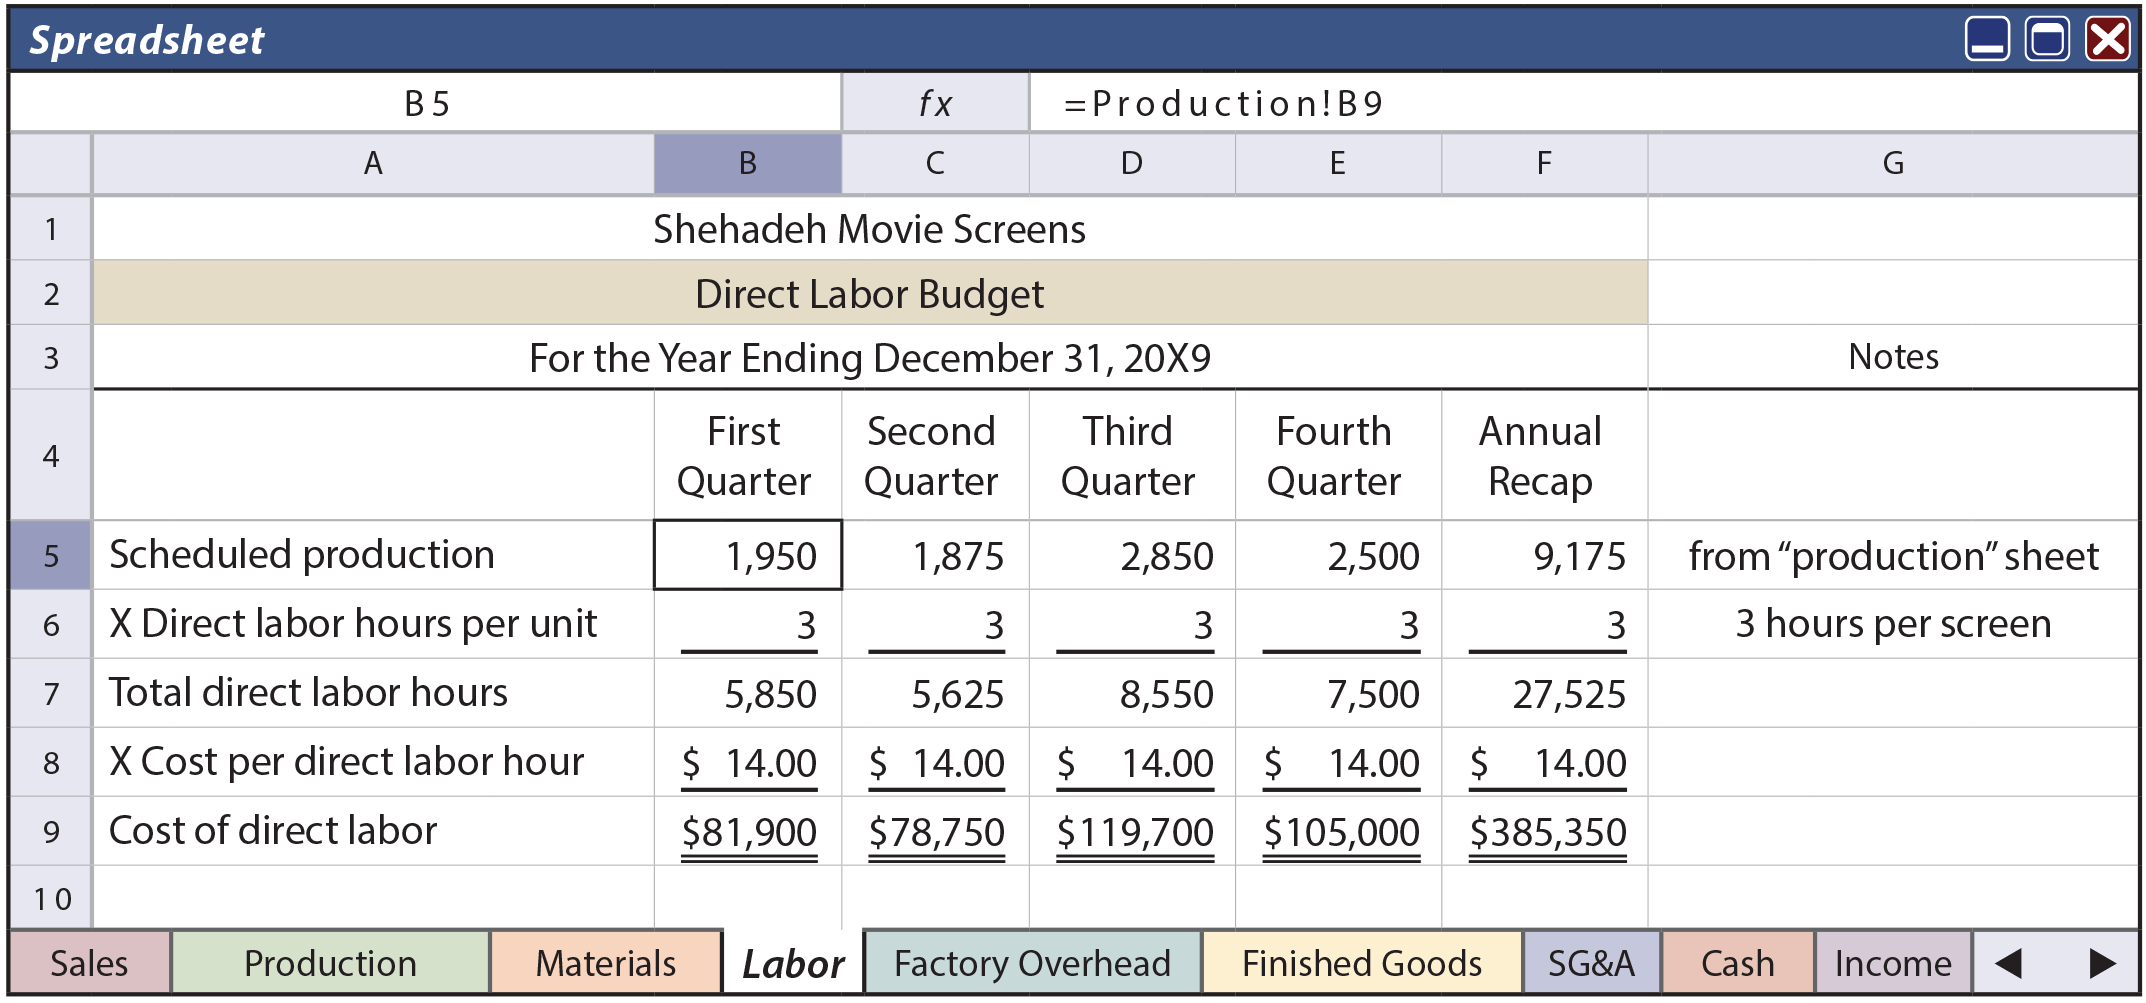This screenshot has height=1003, width=2146.
Task: Click the maximize window icon
Action: click(2047, 40)
